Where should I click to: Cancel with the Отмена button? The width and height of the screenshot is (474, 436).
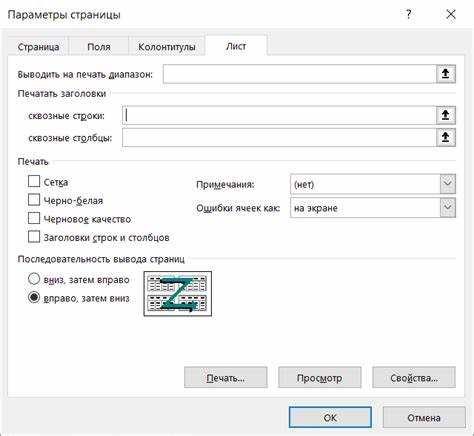tap(424, 417)
